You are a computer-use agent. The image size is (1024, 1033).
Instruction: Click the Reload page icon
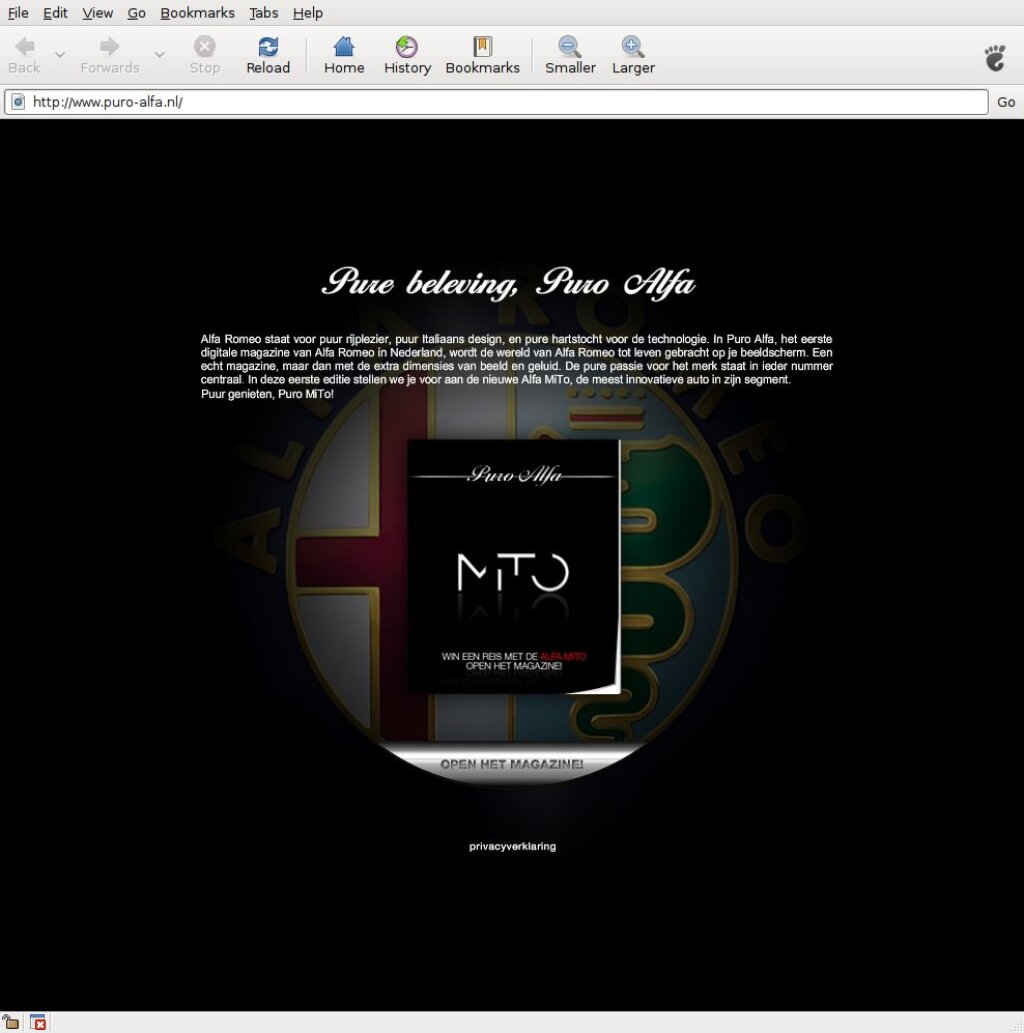click(268, 47)
